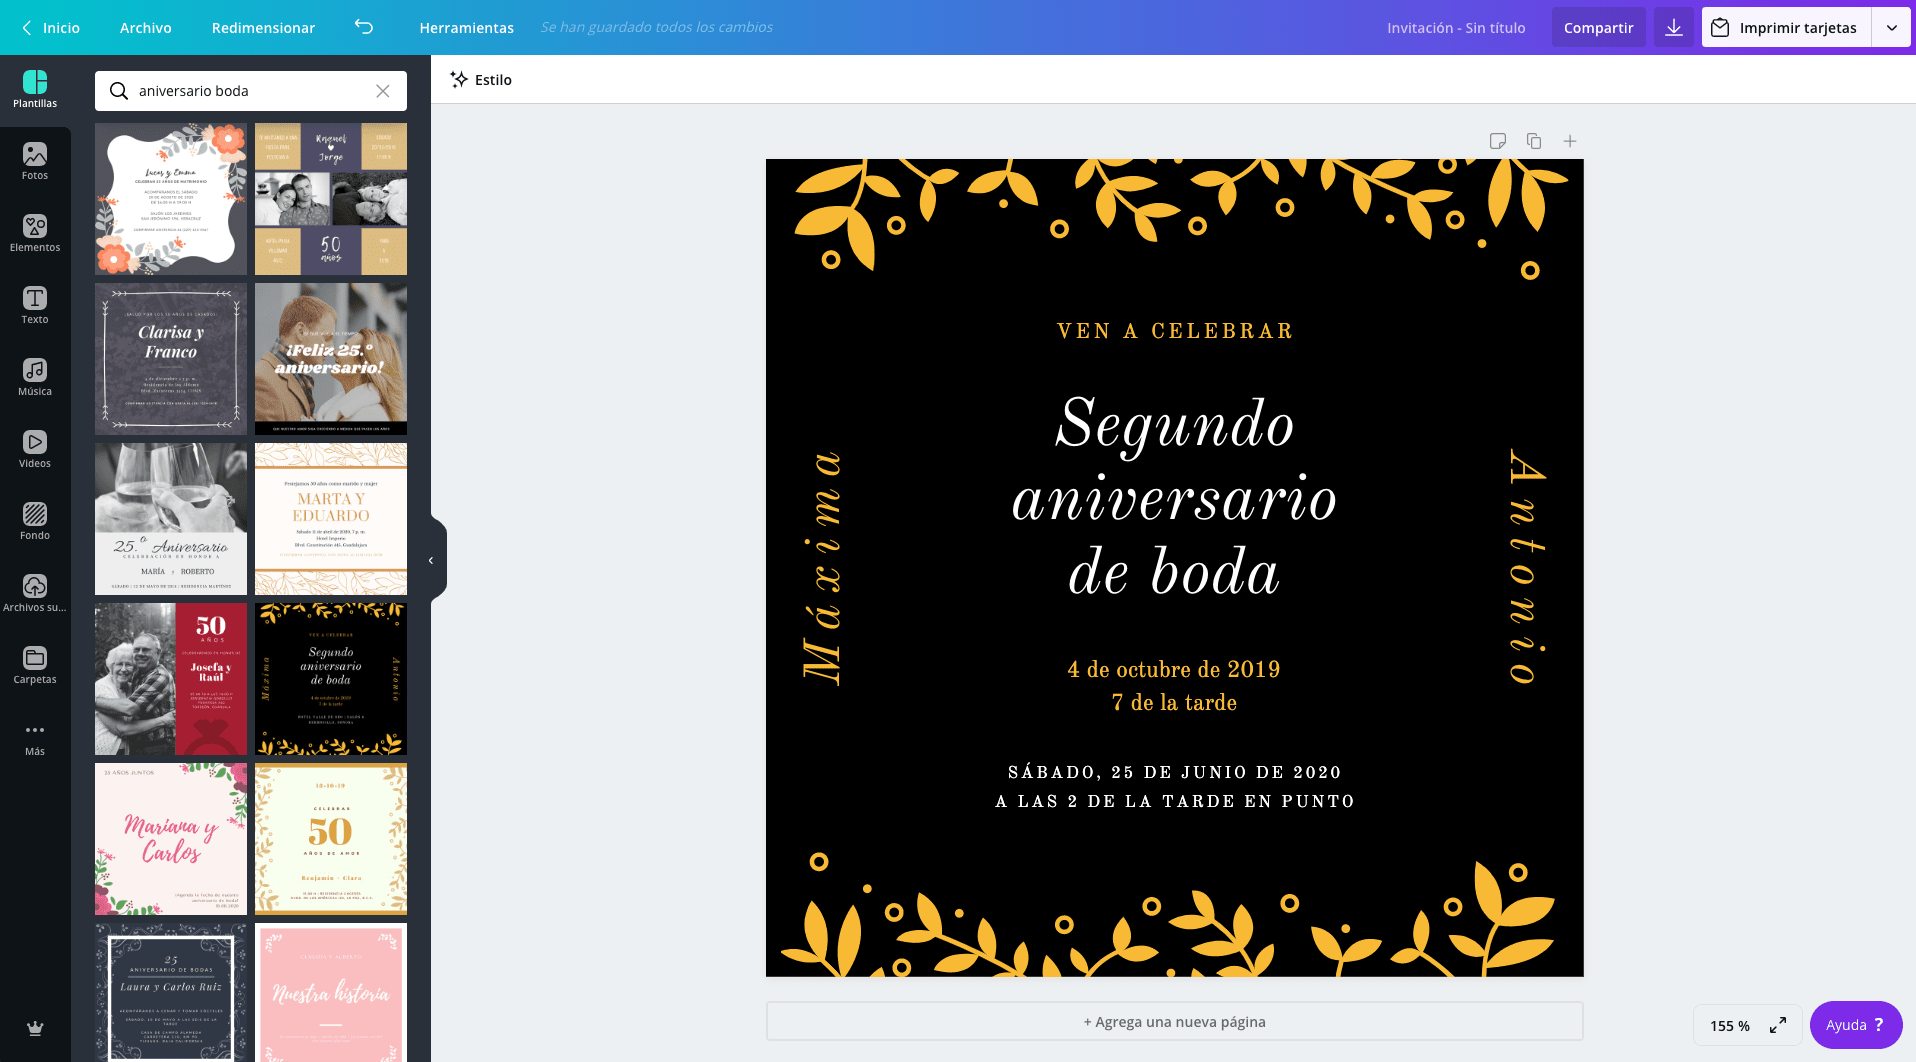Screen dimensions: 1916x1062
Task: Open the Archivo menu
Action: [145, 27]
